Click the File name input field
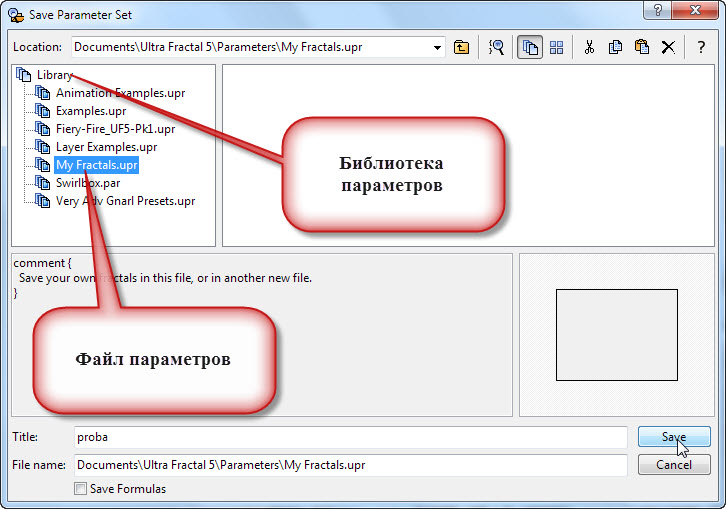Image resolution: width=726 pixels, height=509 pixels. point(350,465)
